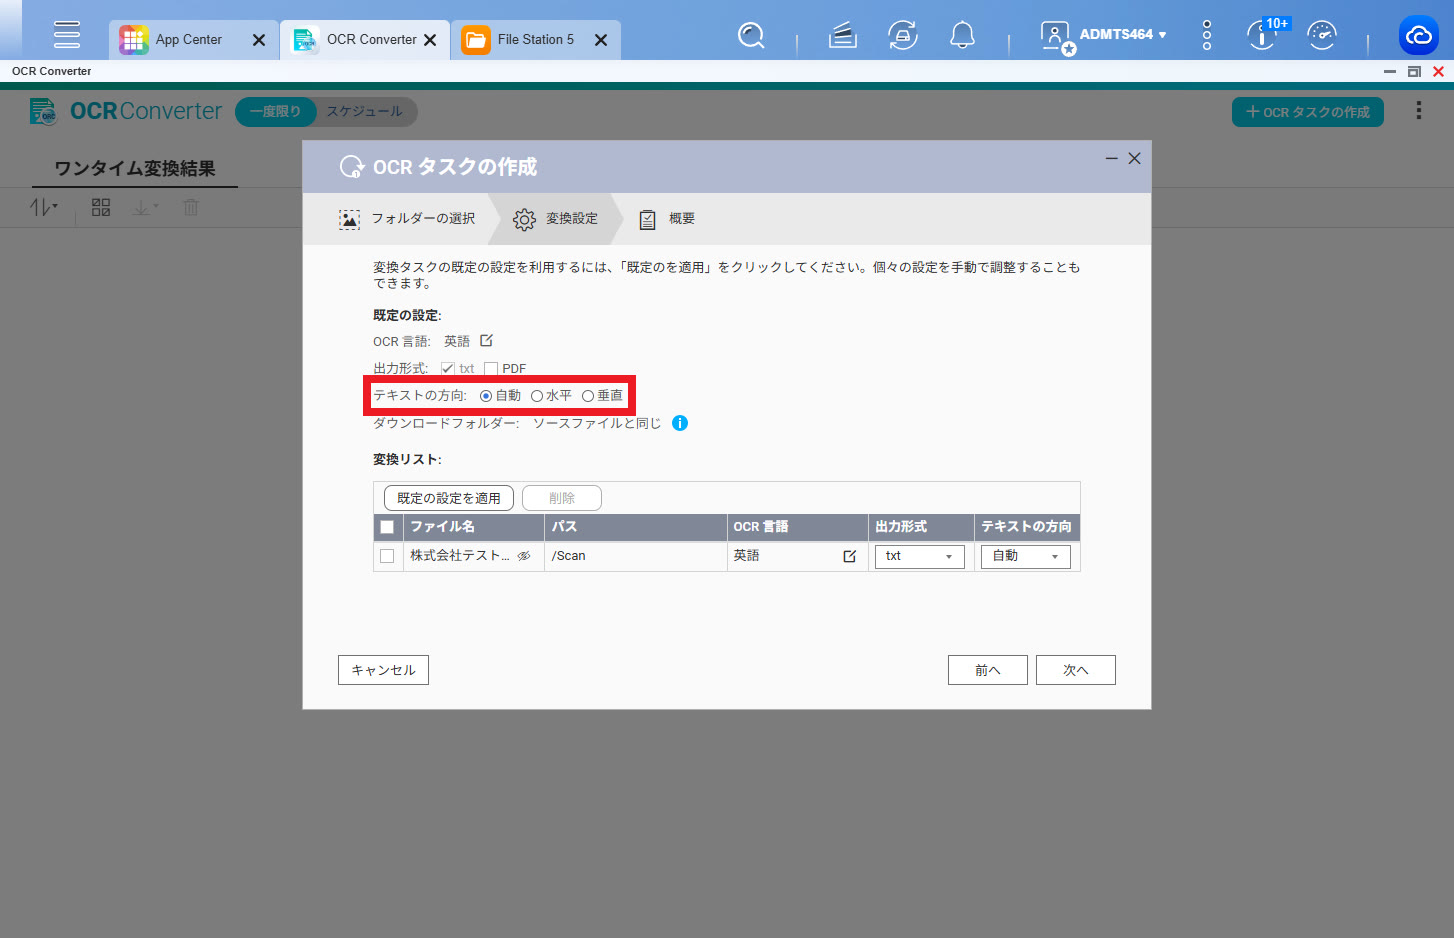This screenshot has width=1454, height=938.
Task: Open the search icon in top bar
Action: click(x=750, y=36)
